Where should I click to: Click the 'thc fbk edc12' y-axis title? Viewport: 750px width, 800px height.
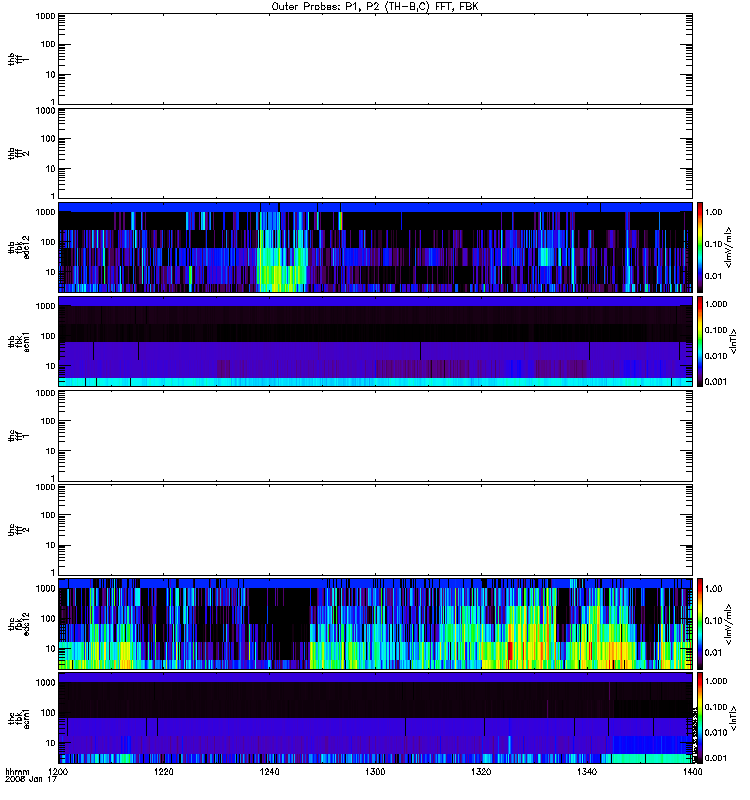19,624
